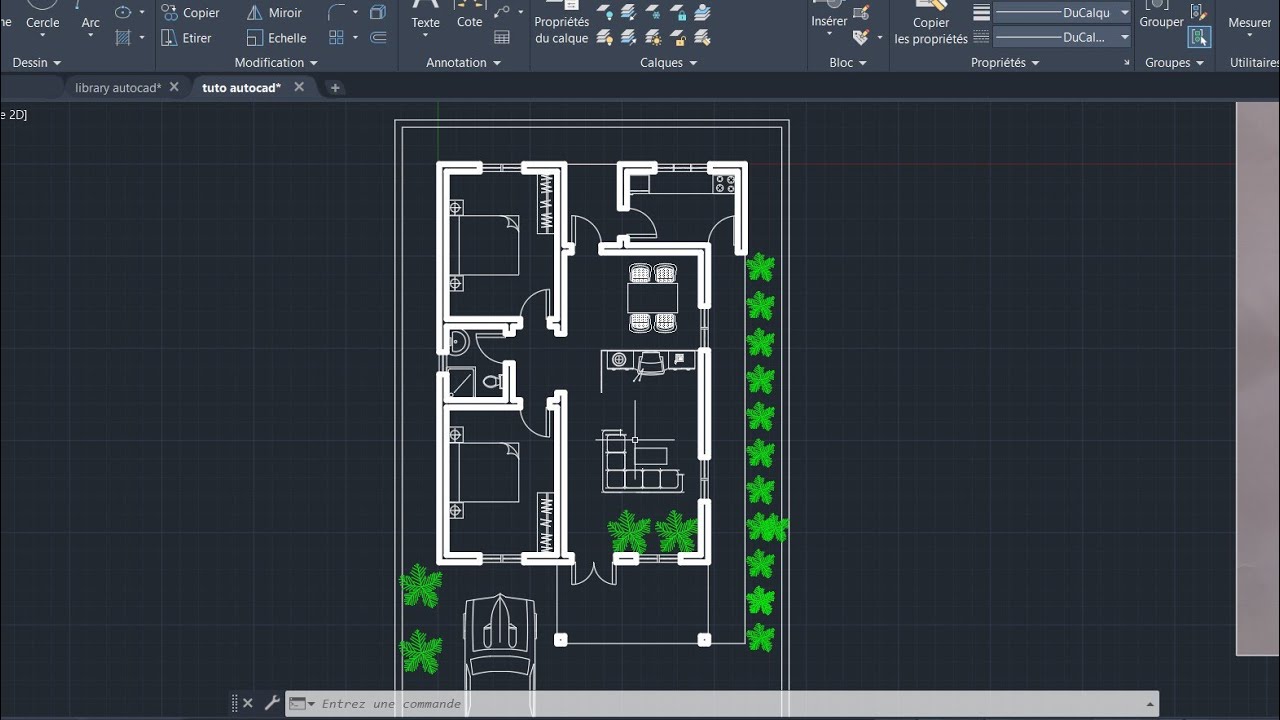Click the Grouper tool

1161,15
